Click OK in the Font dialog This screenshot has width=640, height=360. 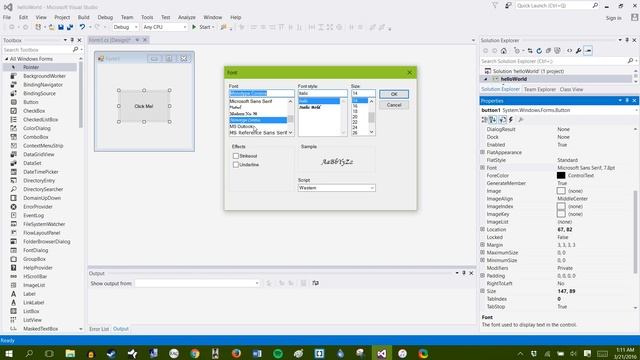[393, 94]
